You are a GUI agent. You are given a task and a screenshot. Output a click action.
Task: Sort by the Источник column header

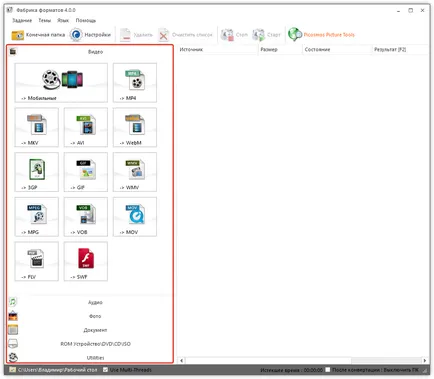tap(217, 50)
